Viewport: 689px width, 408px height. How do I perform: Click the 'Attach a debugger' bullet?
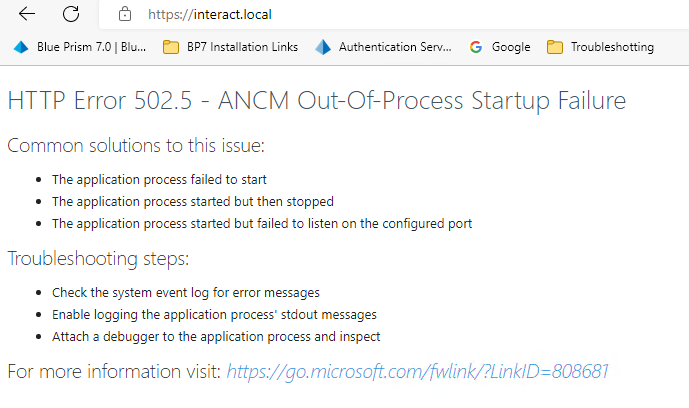pyautogui.click(x=216, y=337)
